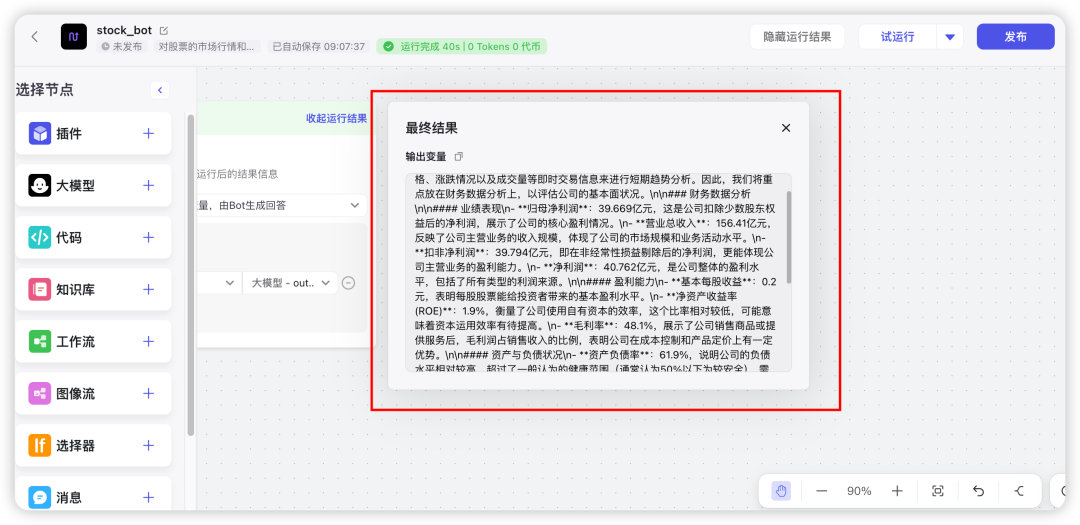Add a 代码 node with its plus

[x=148, y=238]
